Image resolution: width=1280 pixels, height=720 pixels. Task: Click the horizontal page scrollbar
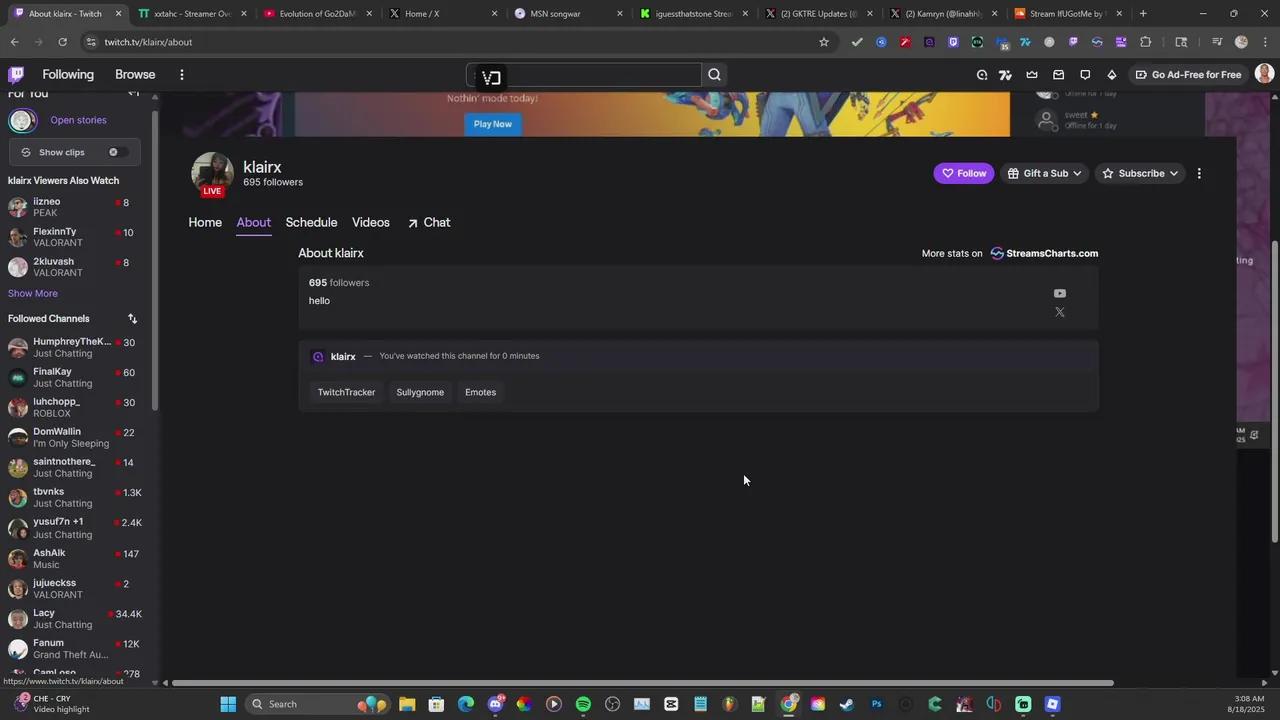tap(643, 683)
